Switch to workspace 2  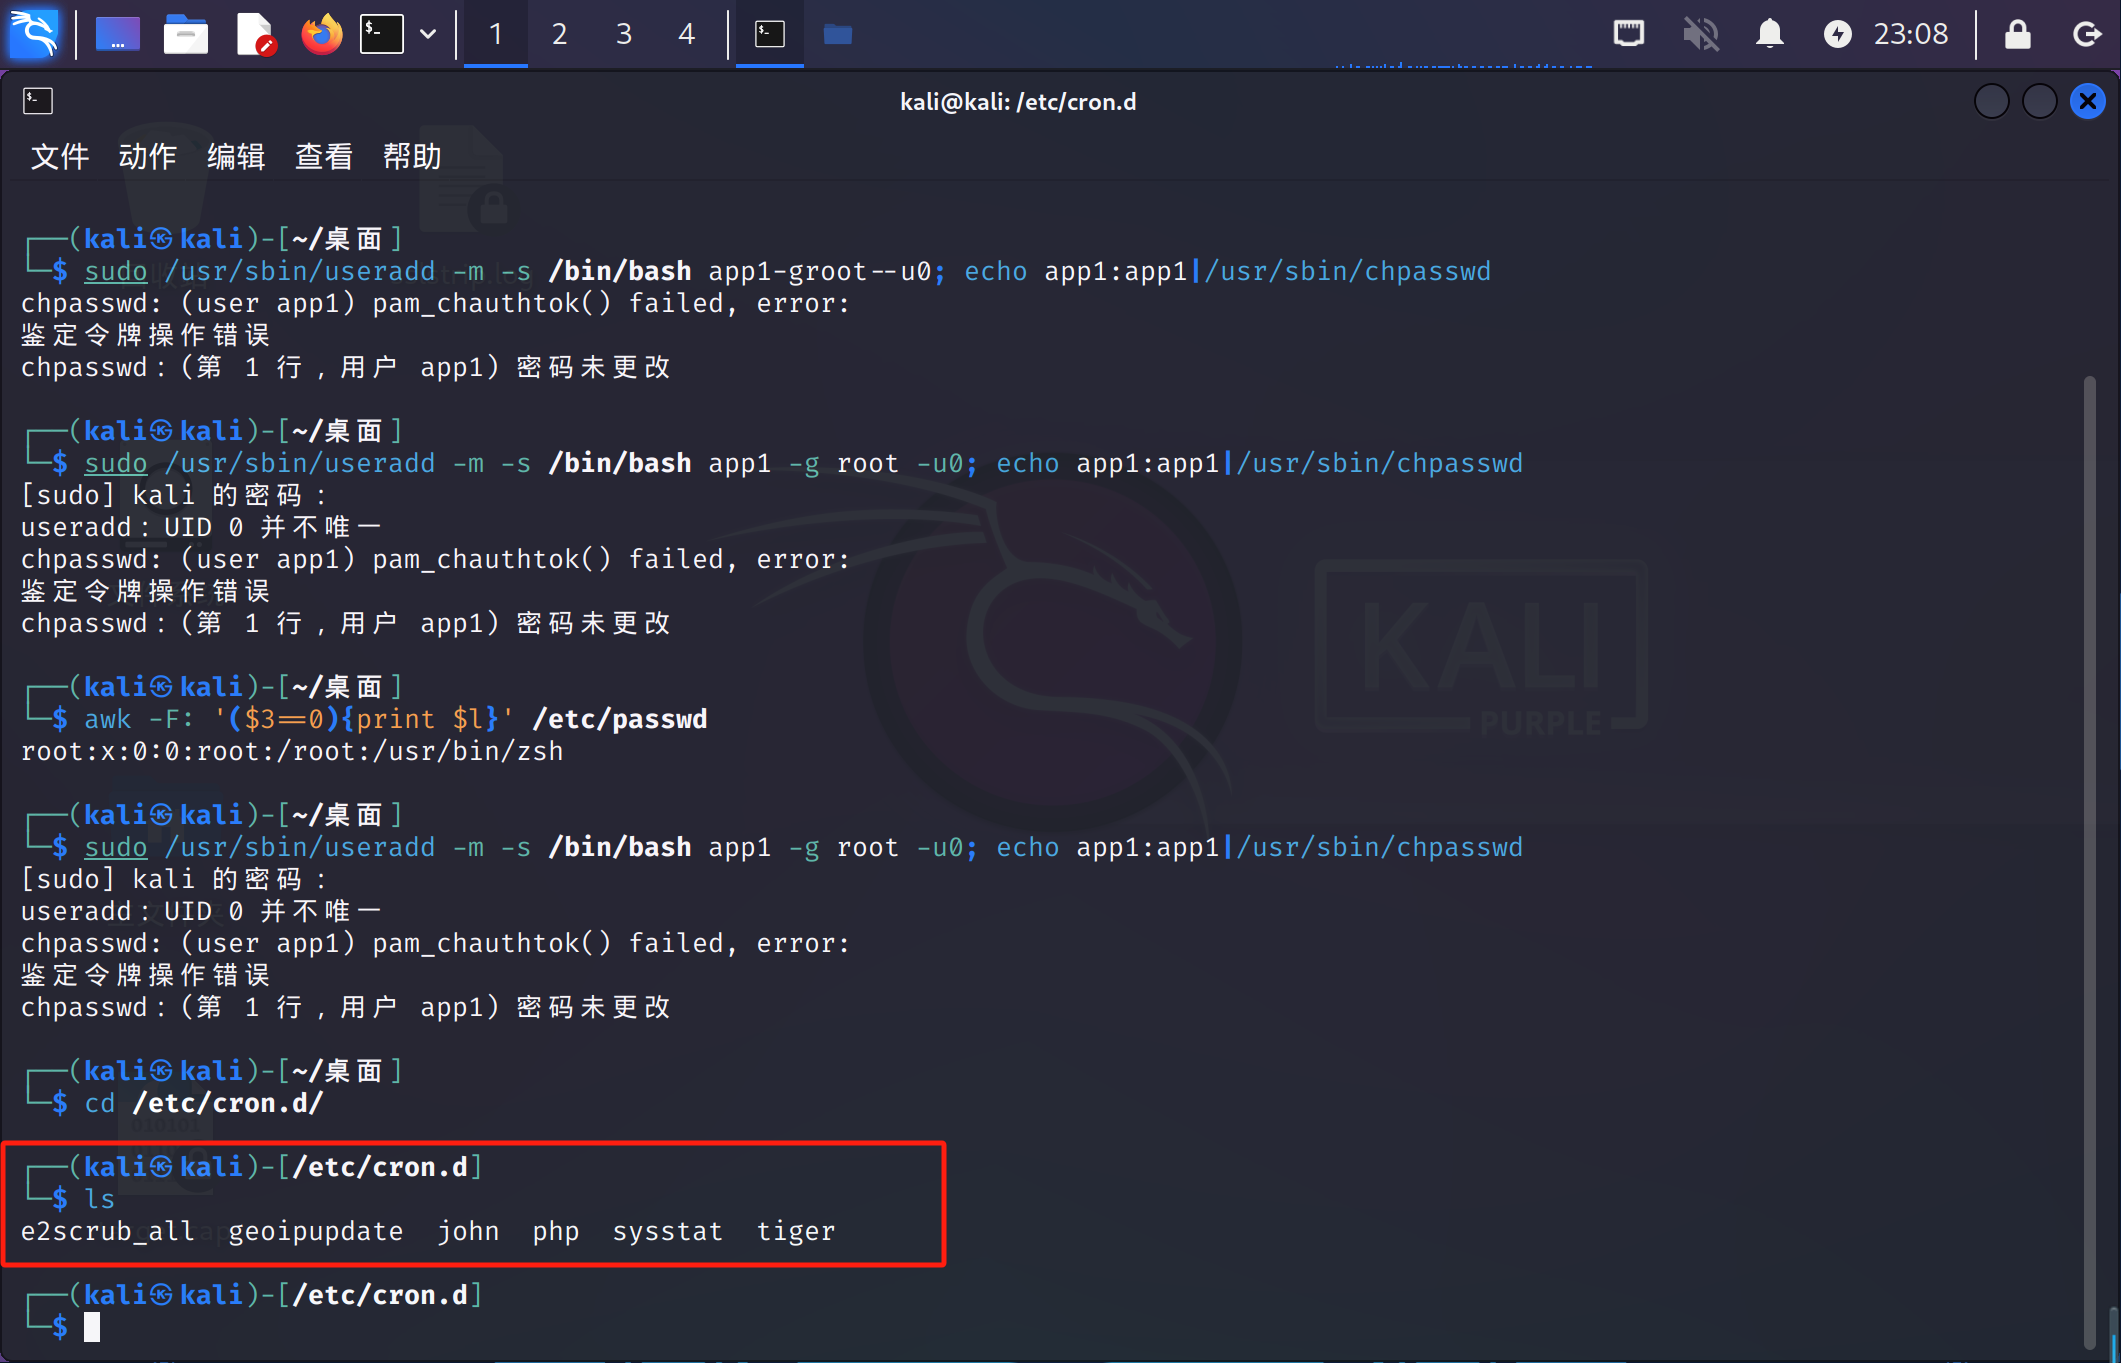tap(559, 34)
